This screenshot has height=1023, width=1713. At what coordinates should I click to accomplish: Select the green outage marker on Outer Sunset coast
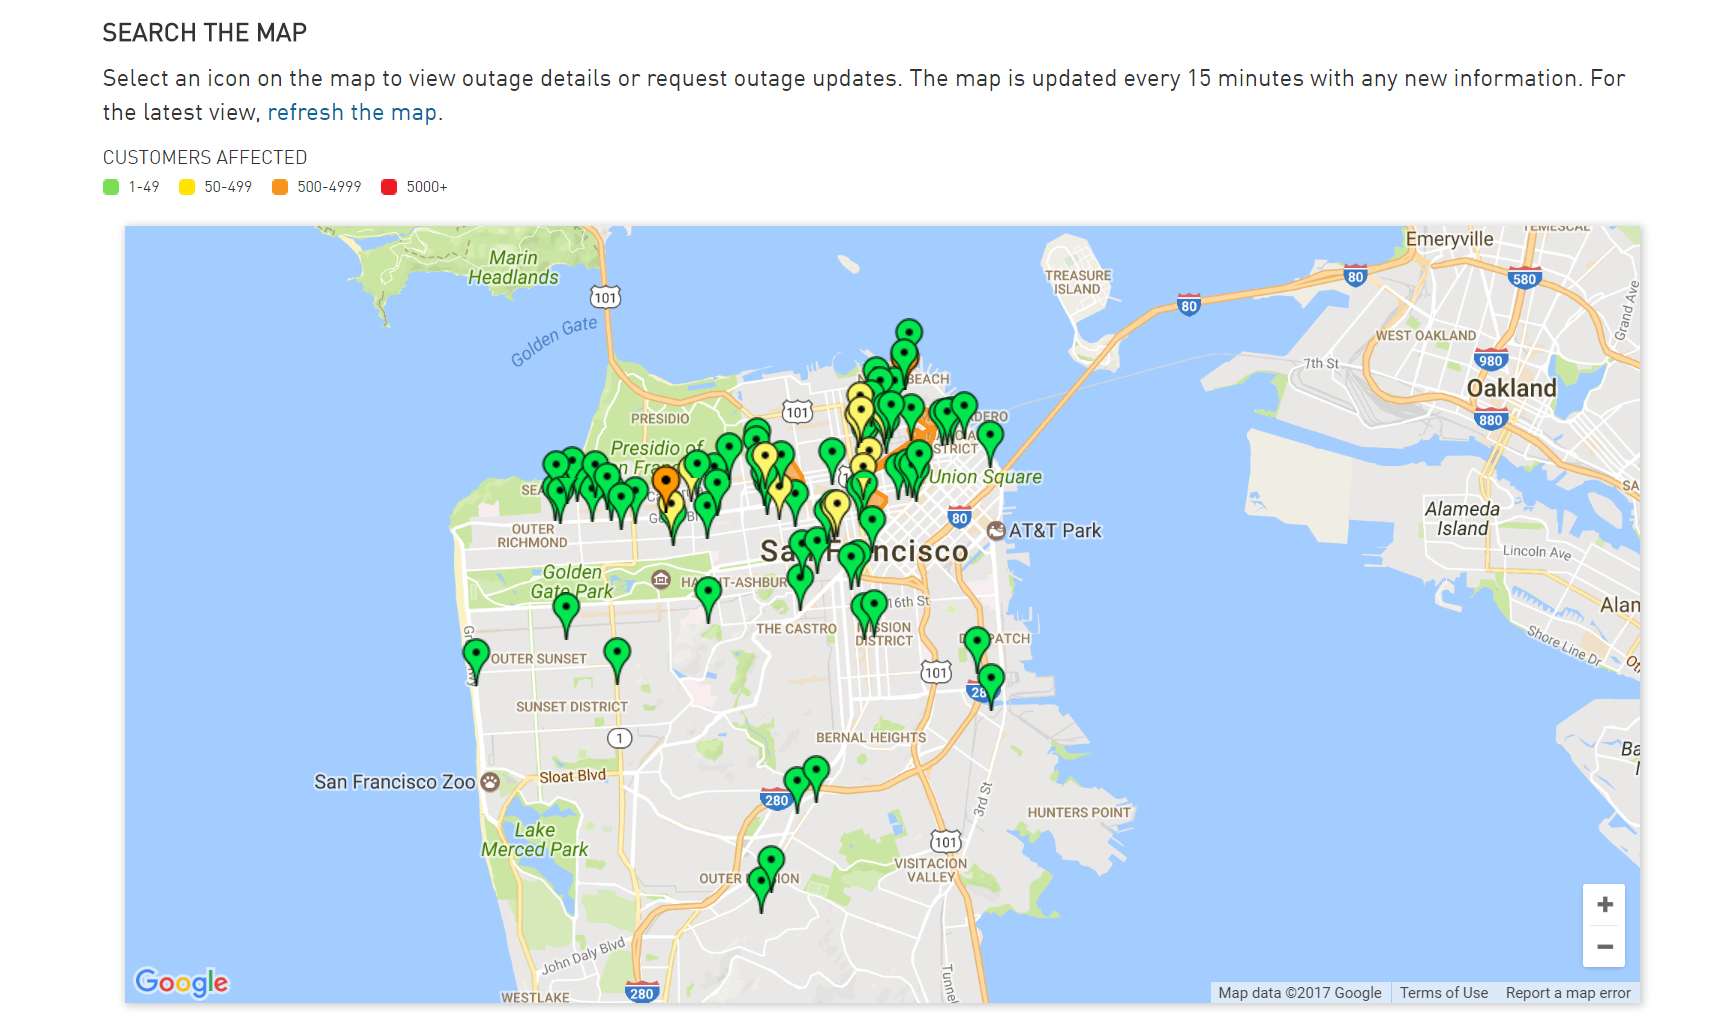[x=476, y=655]
